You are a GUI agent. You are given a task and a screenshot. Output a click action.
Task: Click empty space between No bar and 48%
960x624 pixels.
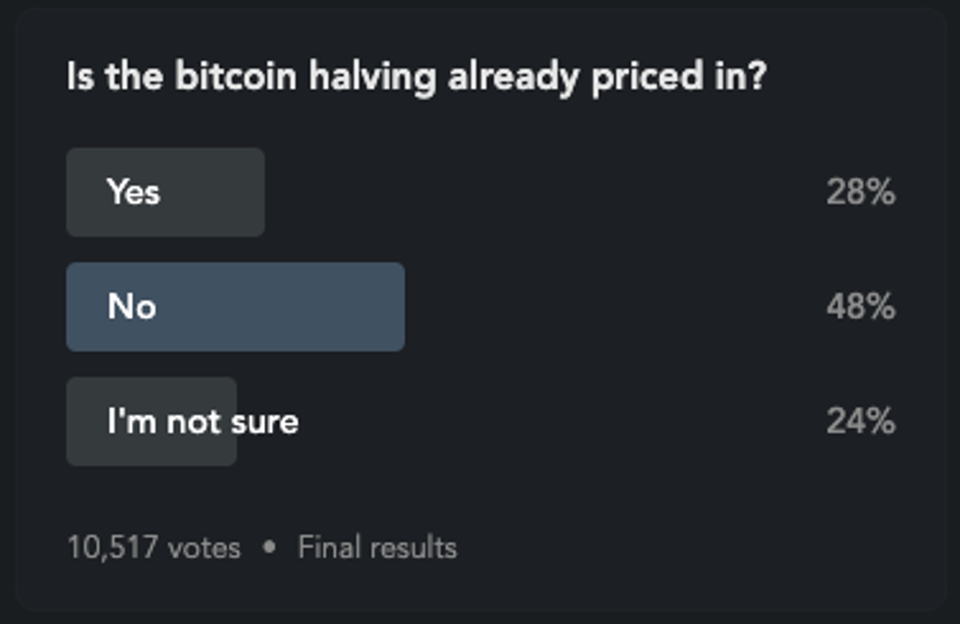(x=615, y=306)
